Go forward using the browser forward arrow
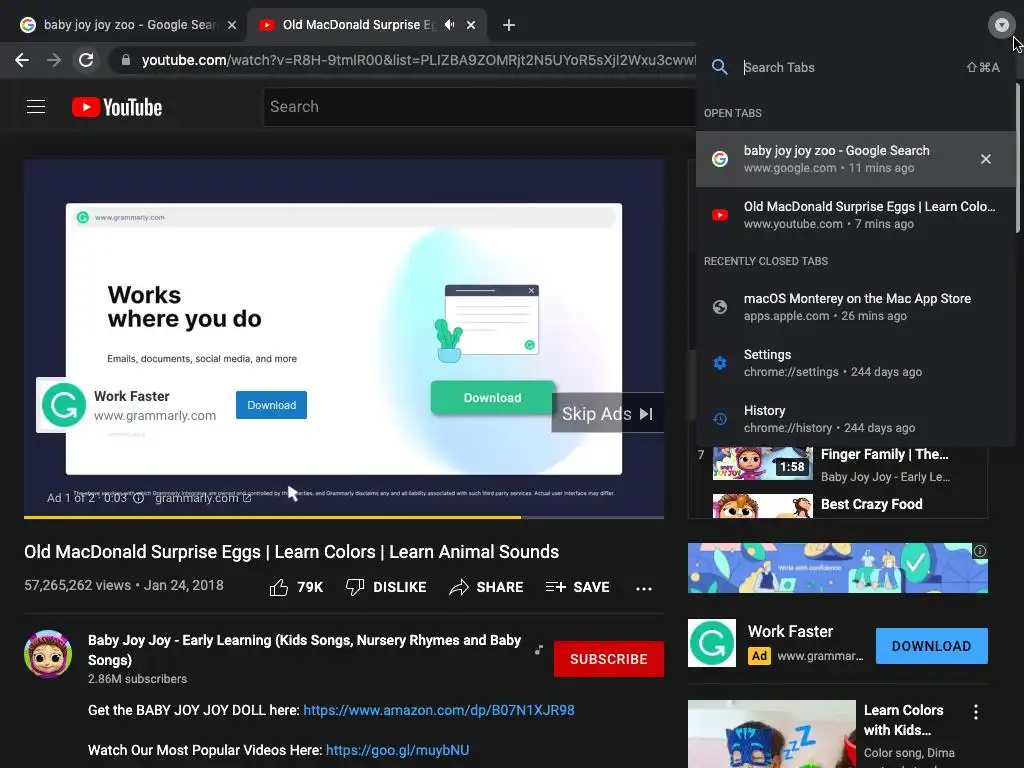 coord(54,60)
